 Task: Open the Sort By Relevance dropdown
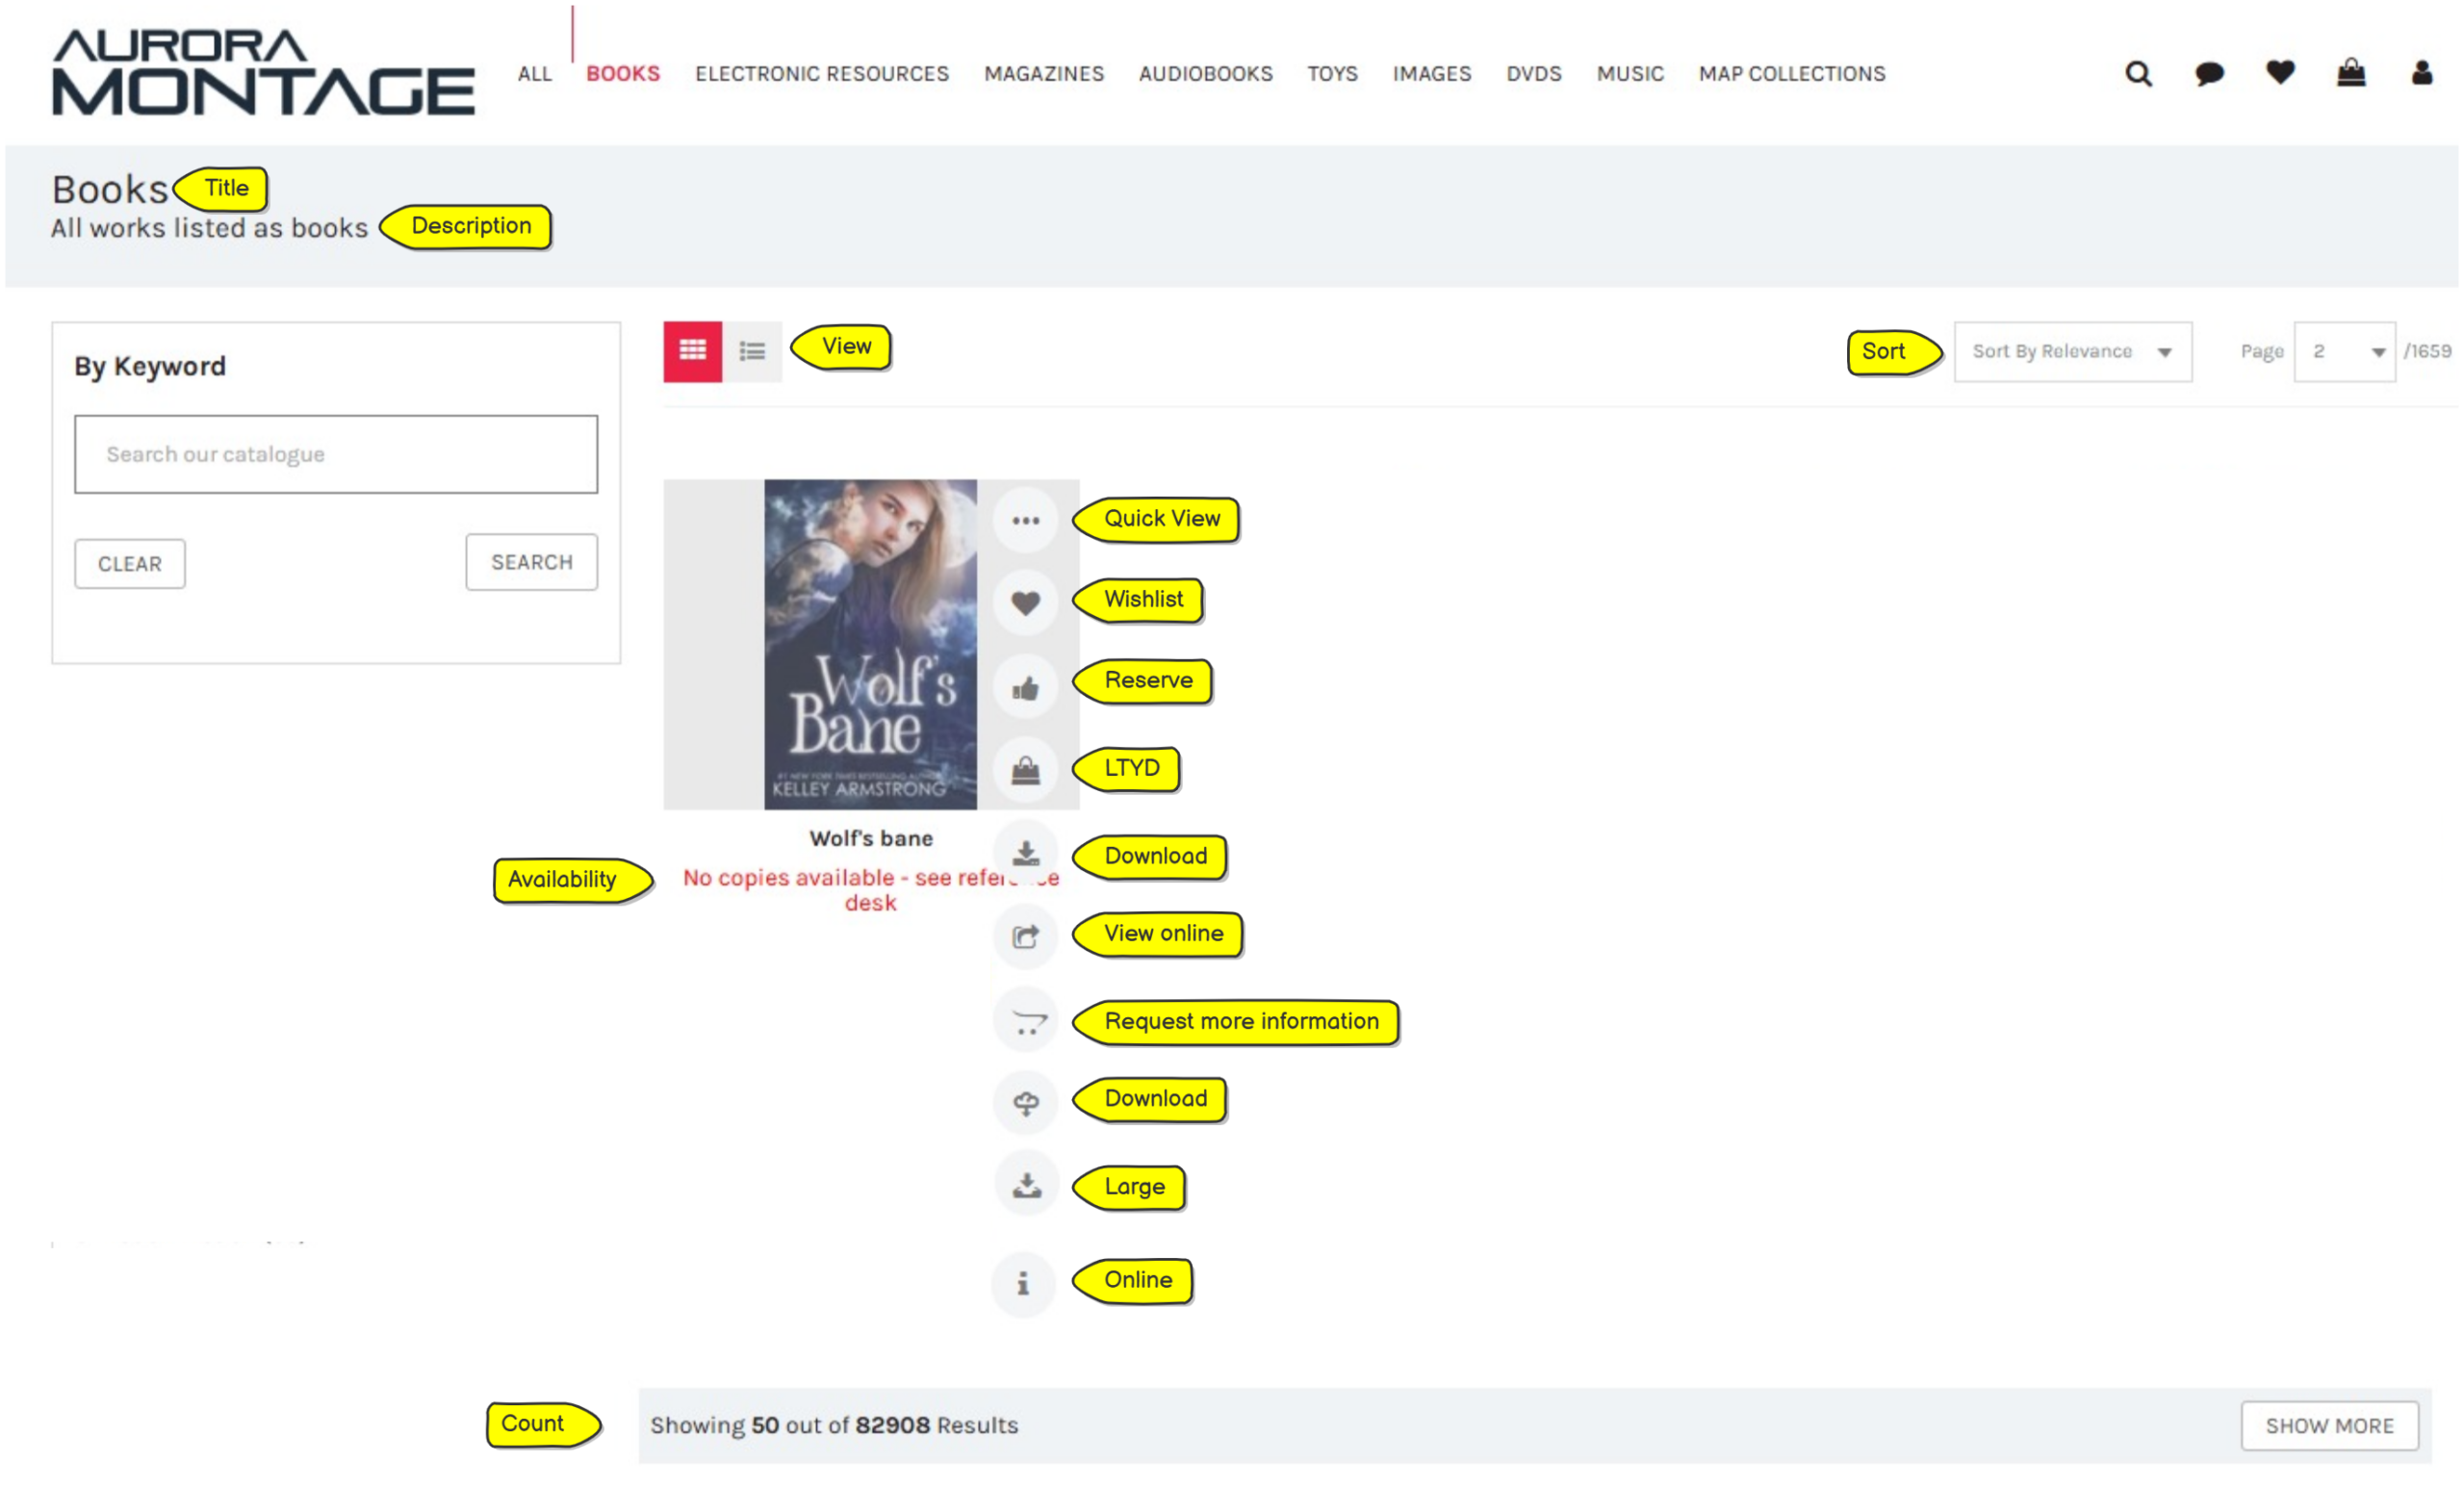coord(2072,351)
